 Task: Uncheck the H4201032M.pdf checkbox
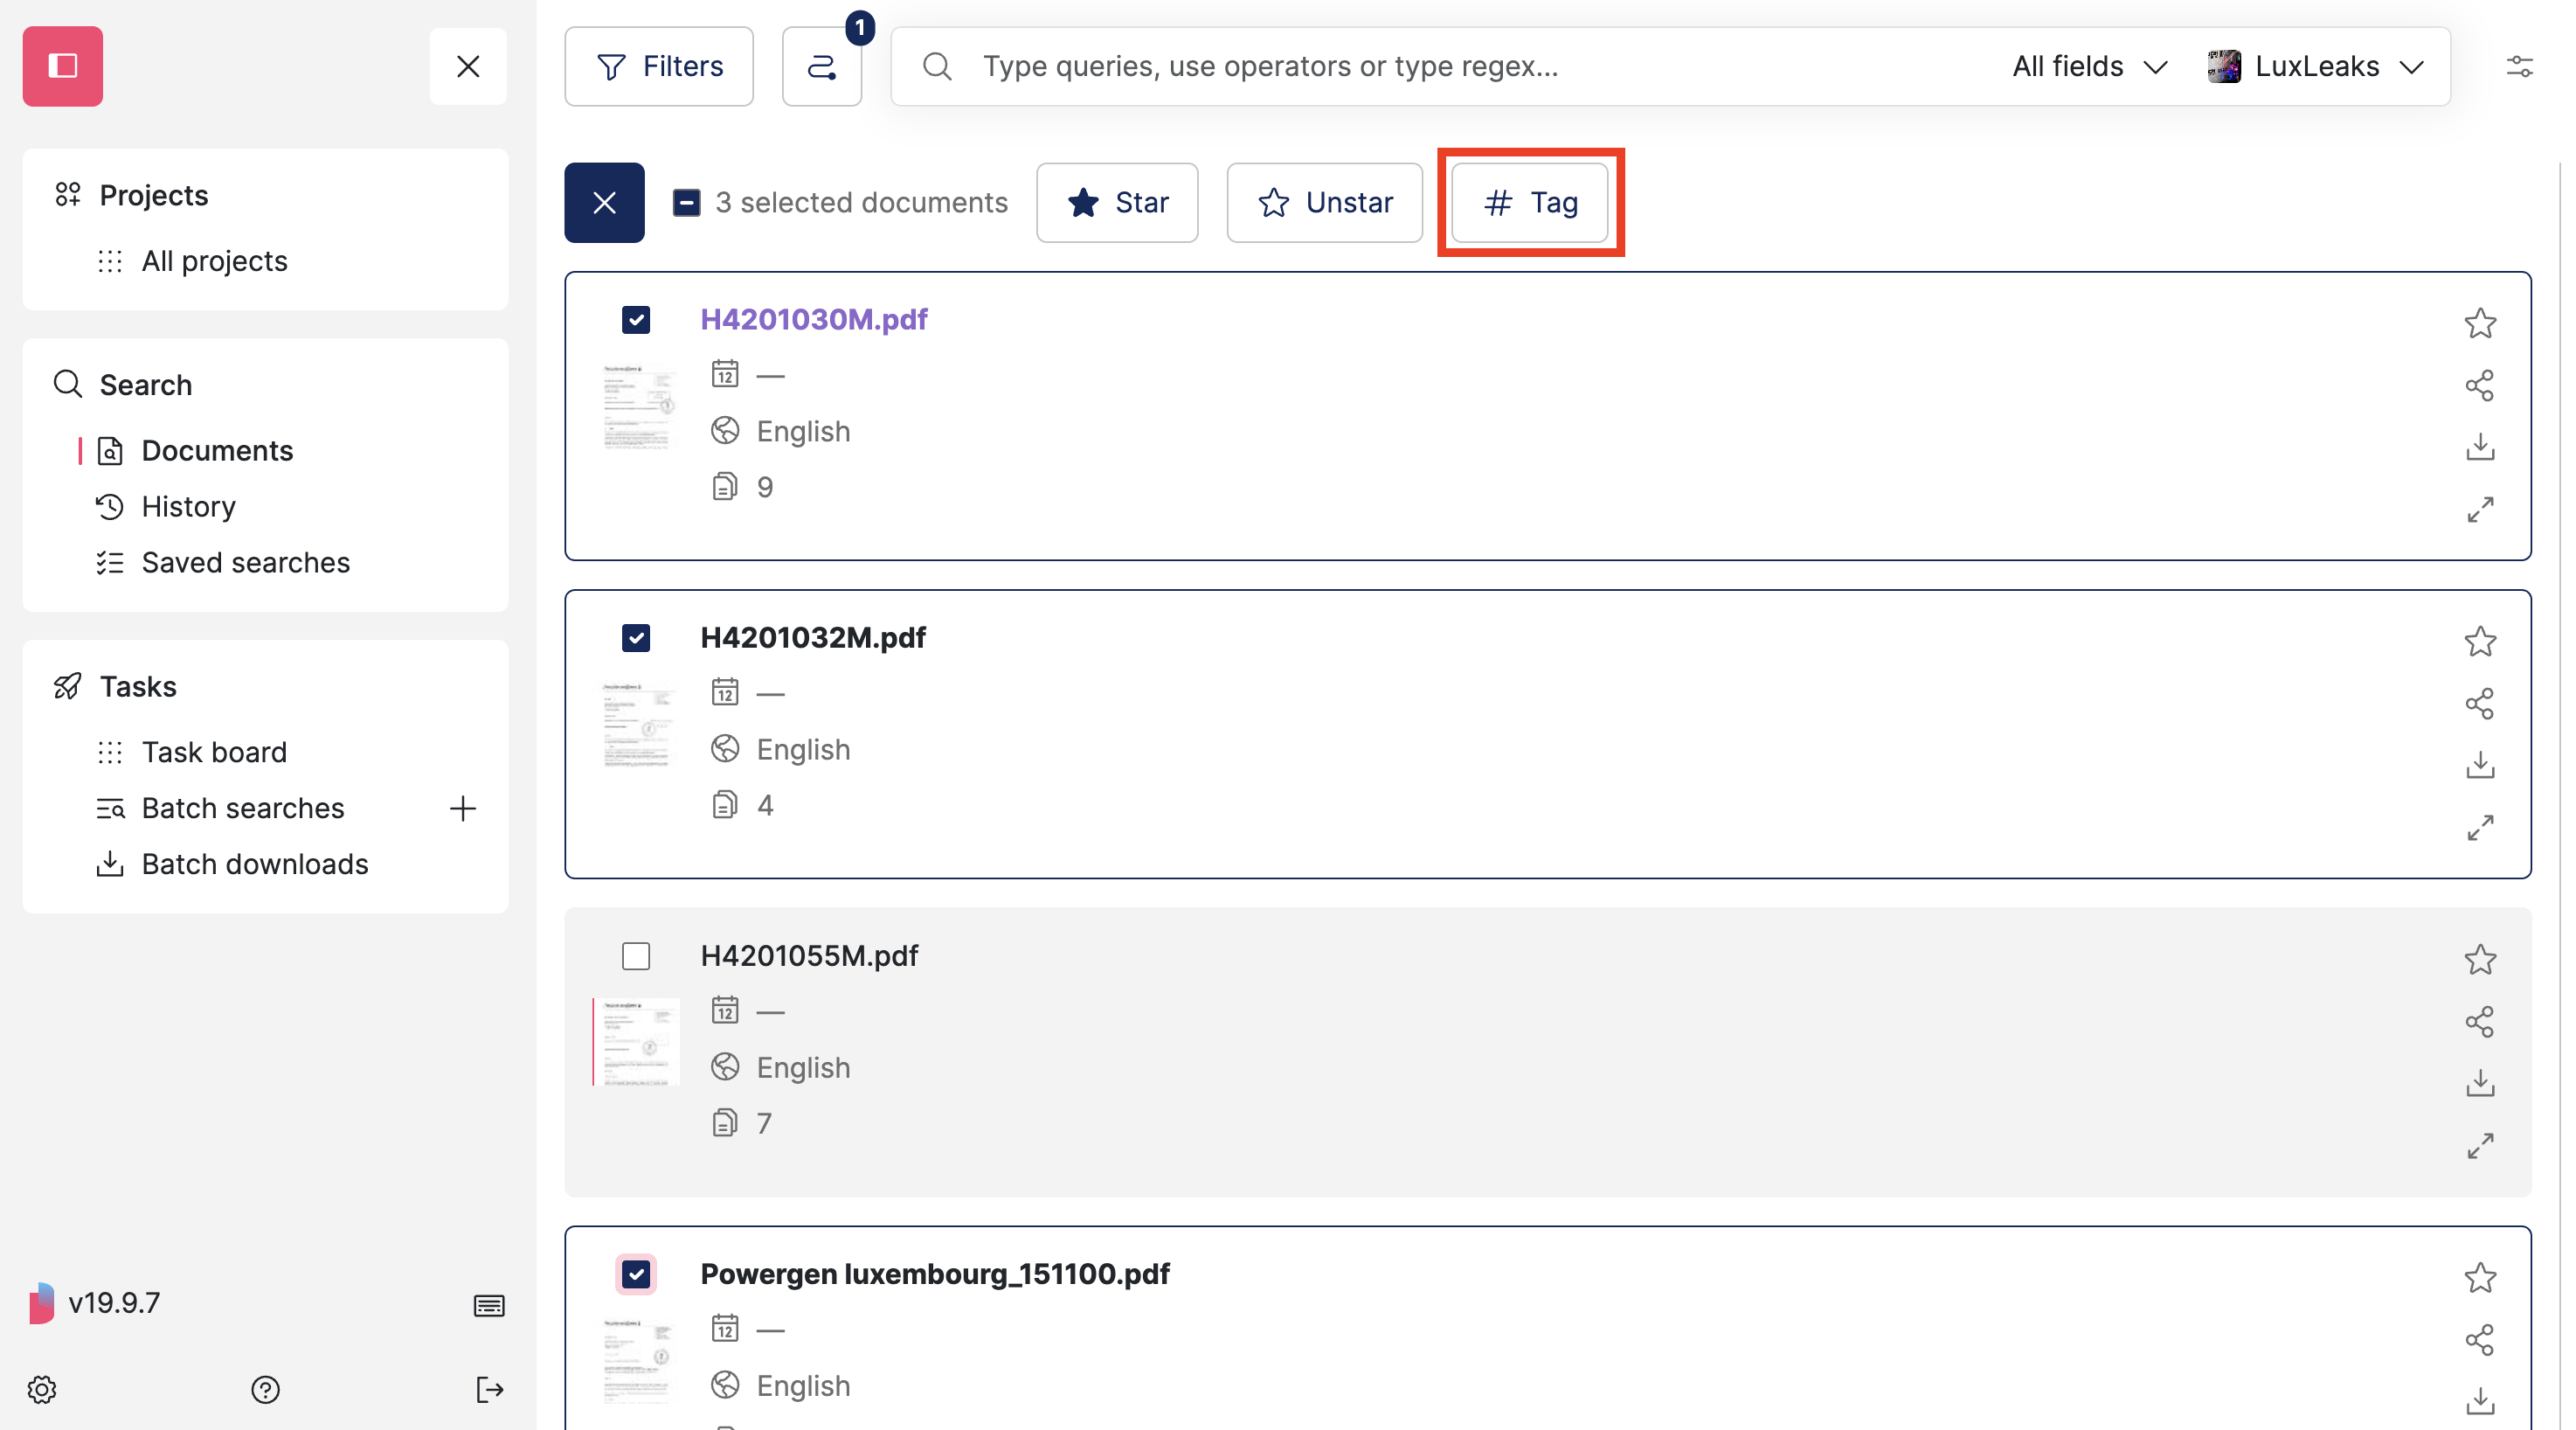pos(636,638)
